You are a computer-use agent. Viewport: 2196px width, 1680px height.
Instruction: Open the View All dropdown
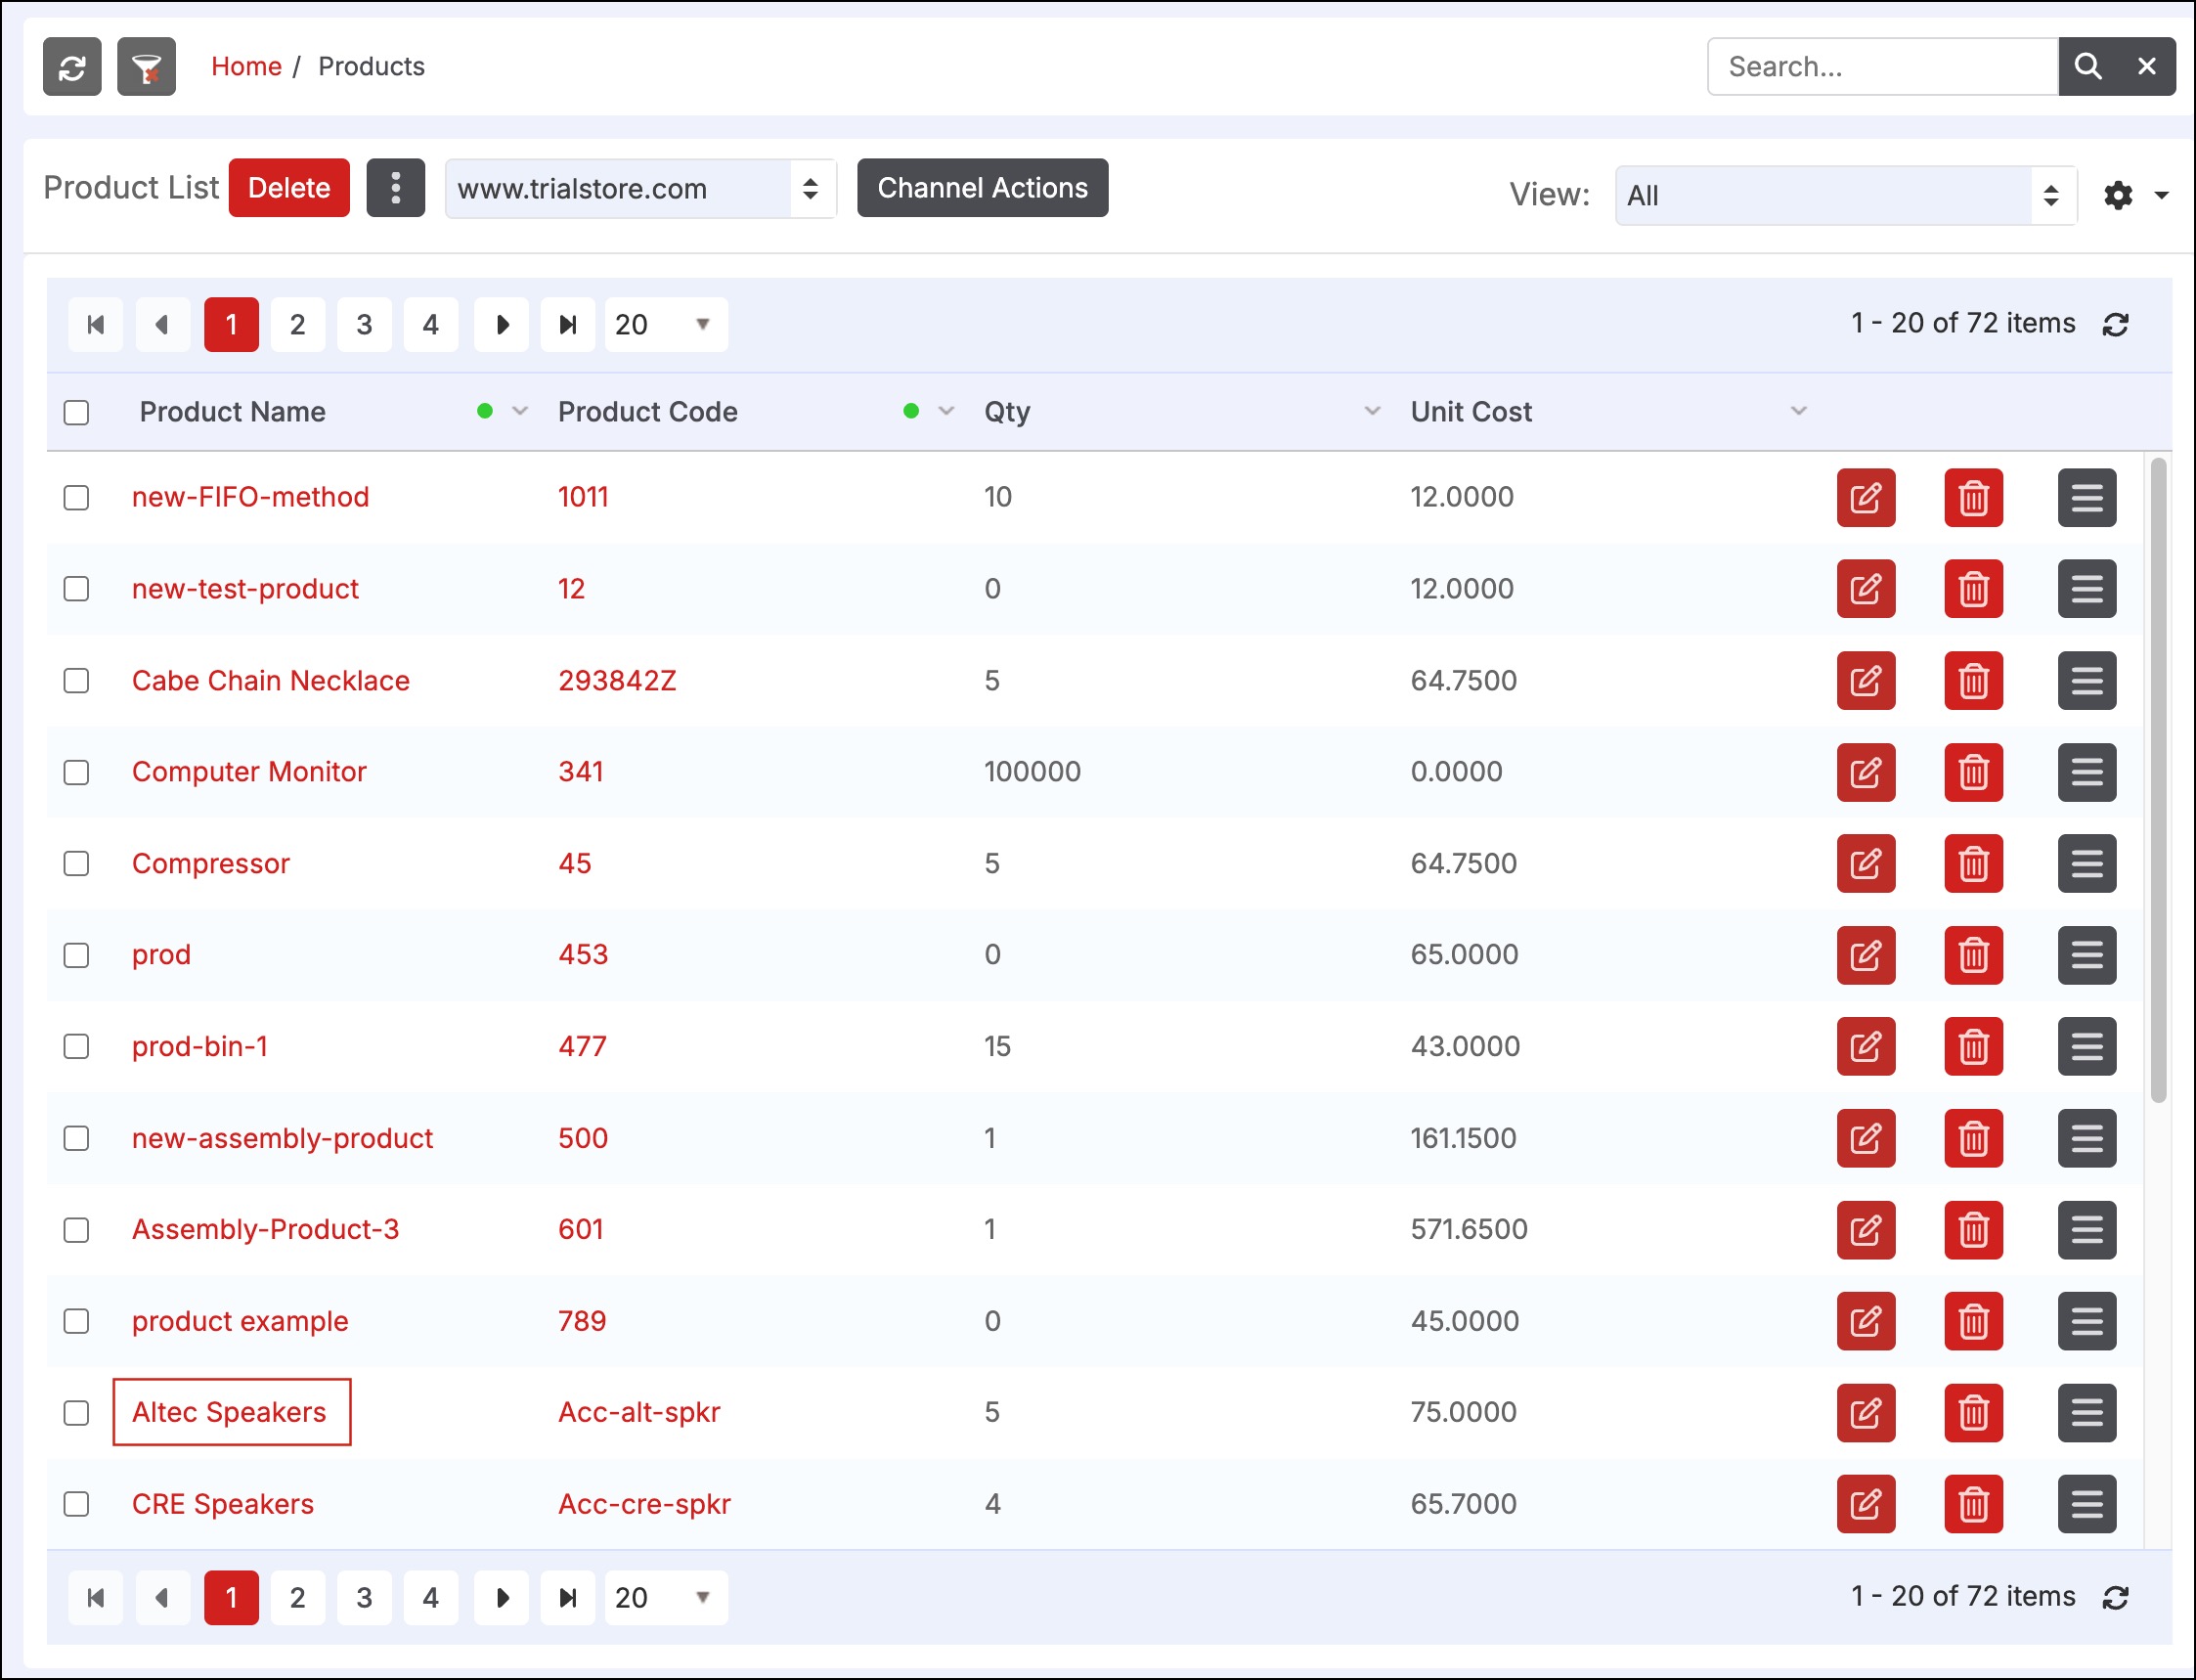click(x=1846, y=195)
